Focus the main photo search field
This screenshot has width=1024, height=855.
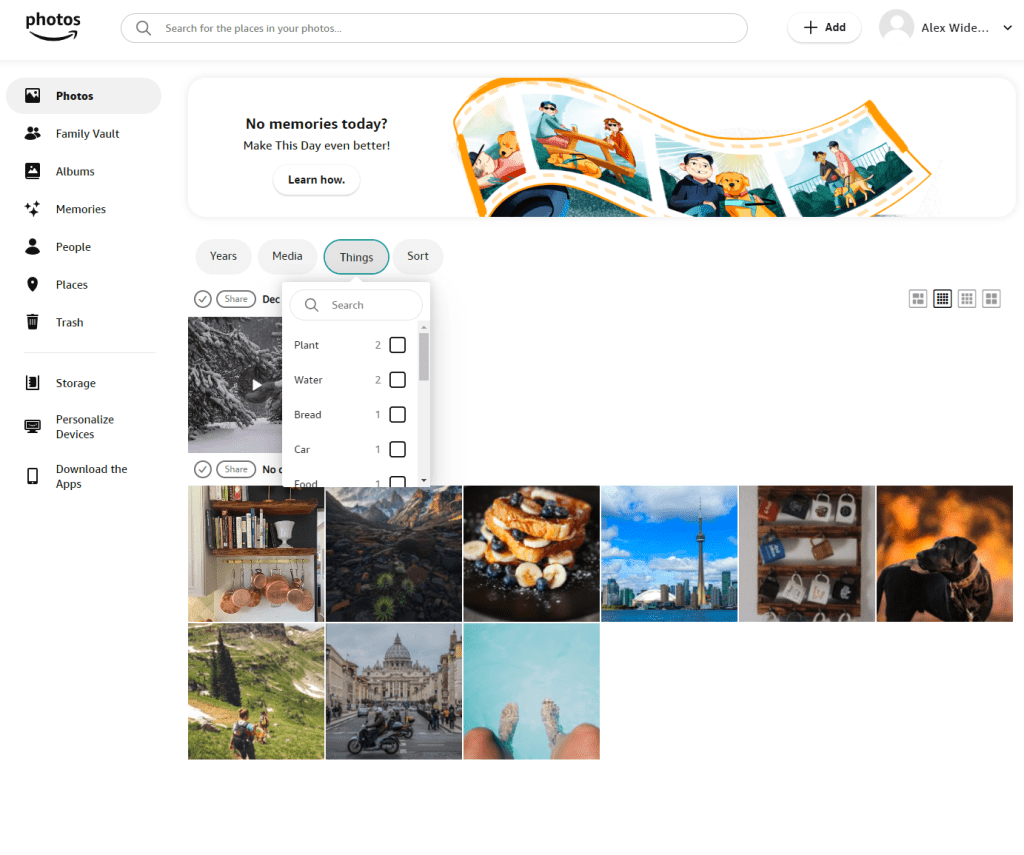(x=434, y=28)
